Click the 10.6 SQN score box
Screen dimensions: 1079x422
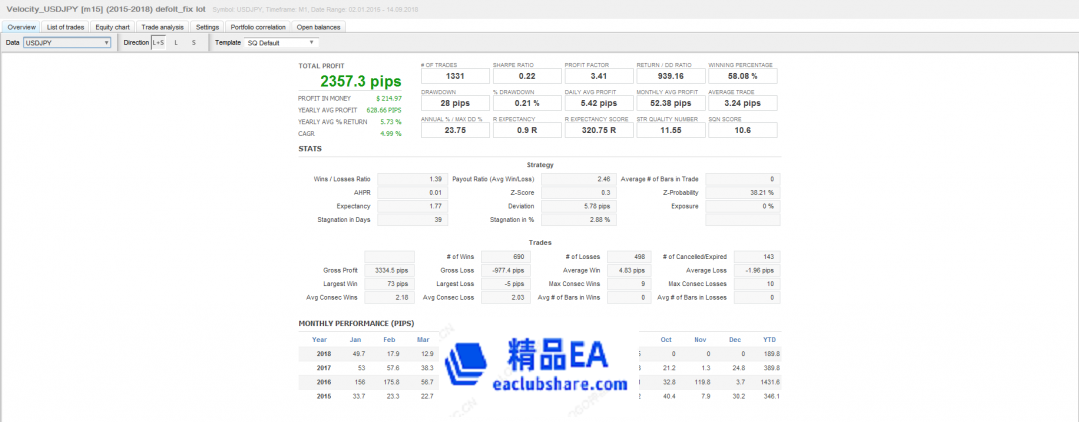click(743, 130)
